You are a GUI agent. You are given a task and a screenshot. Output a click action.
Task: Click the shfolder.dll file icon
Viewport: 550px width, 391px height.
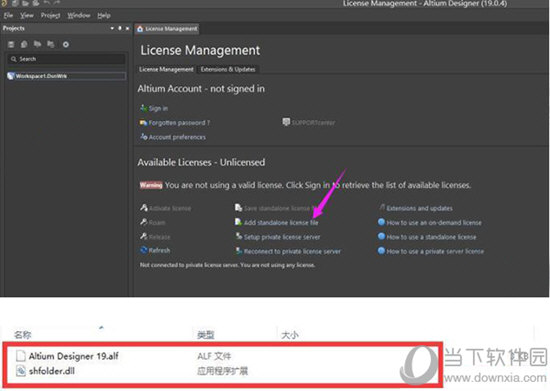click(x=21, y=371)
